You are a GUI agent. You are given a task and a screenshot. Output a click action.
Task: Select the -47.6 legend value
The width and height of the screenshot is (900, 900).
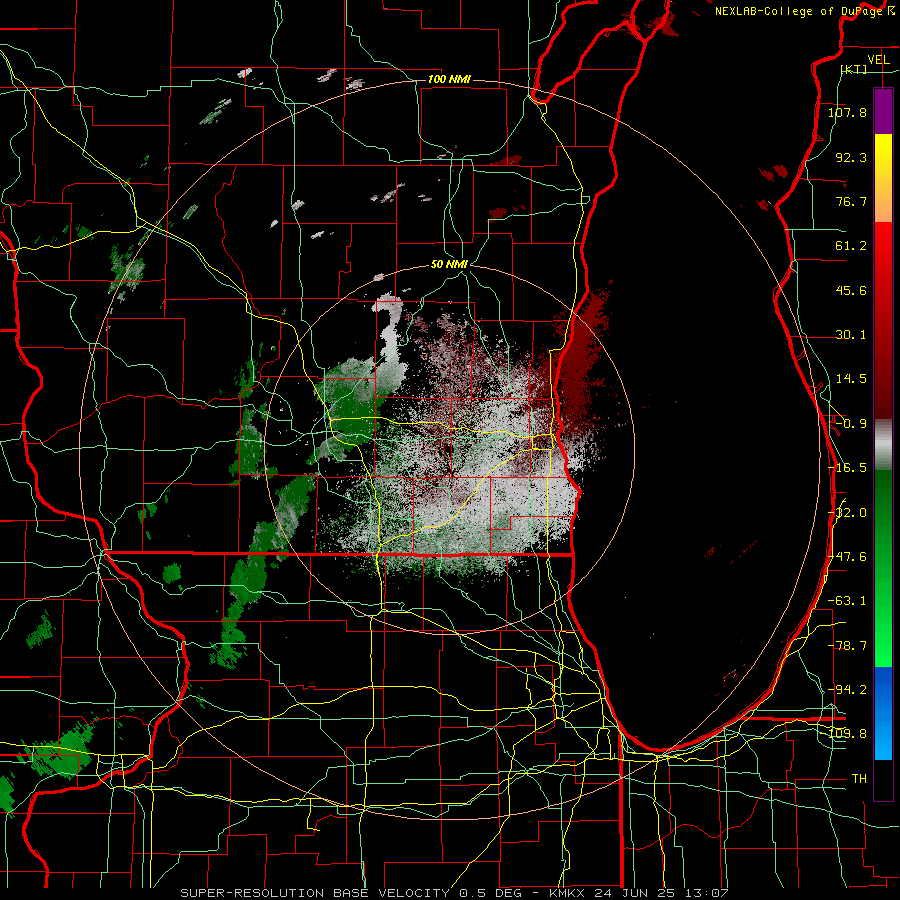847,556
